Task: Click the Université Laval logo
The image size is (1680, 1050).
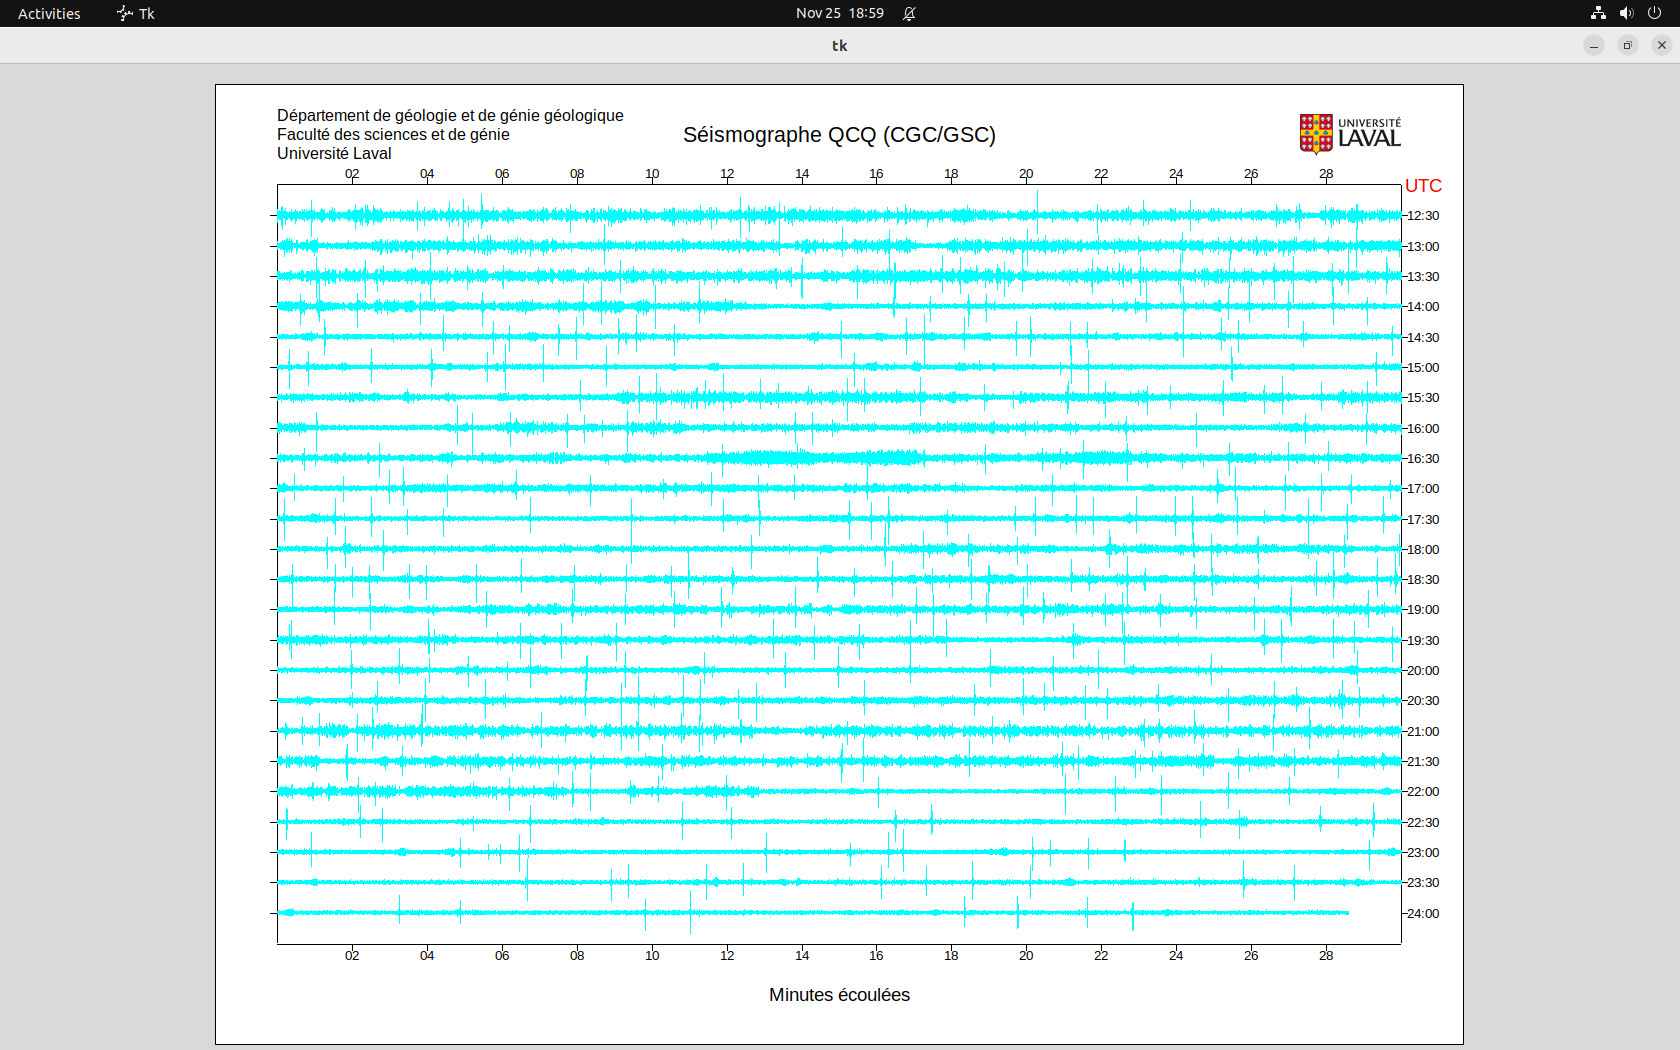Action: (1349, 133)
